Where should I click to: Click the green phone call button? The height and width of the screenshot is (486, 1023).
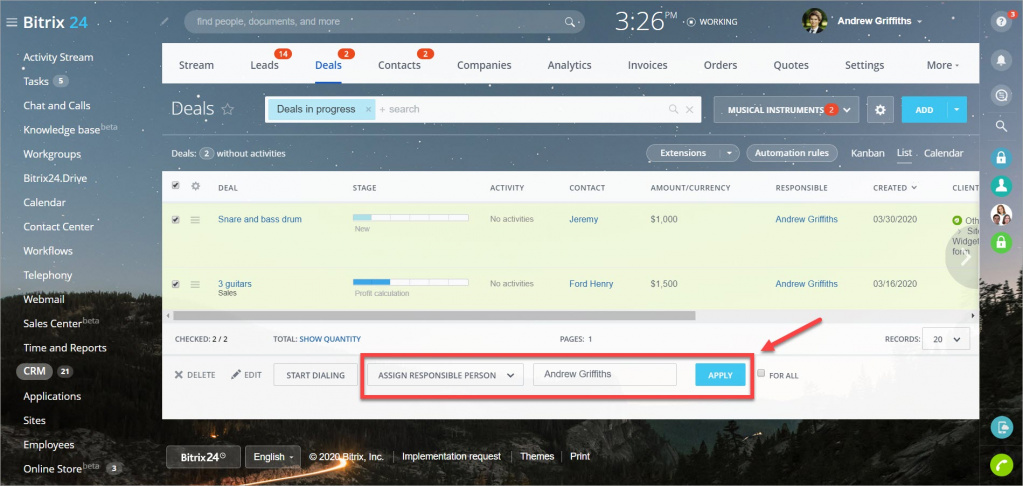coord(1001,464)
